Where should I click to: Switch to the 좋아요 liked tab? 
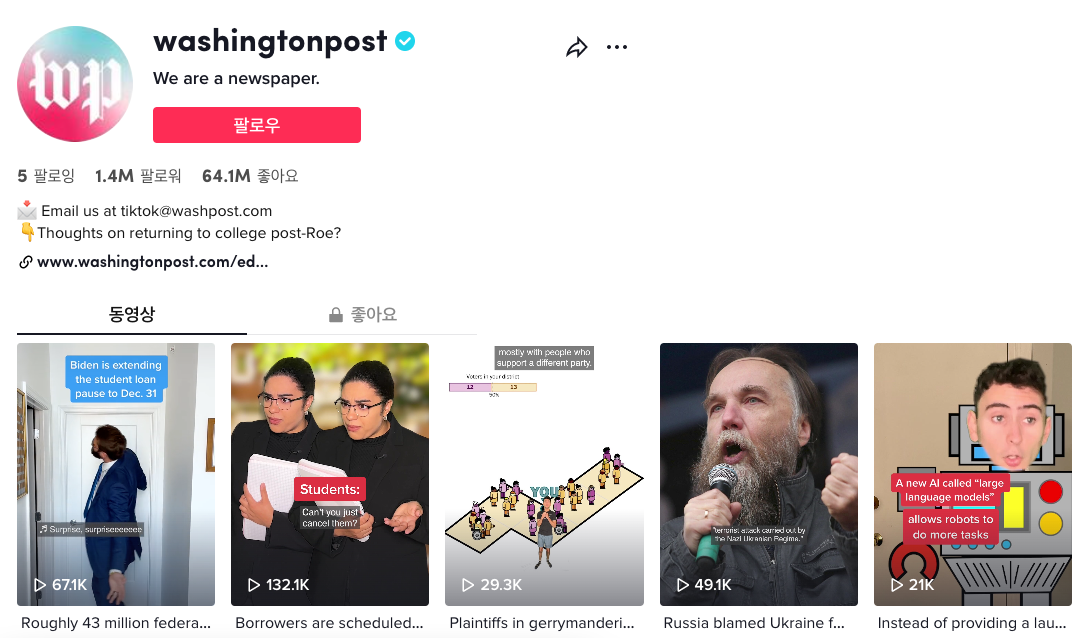tap(362, 315)
